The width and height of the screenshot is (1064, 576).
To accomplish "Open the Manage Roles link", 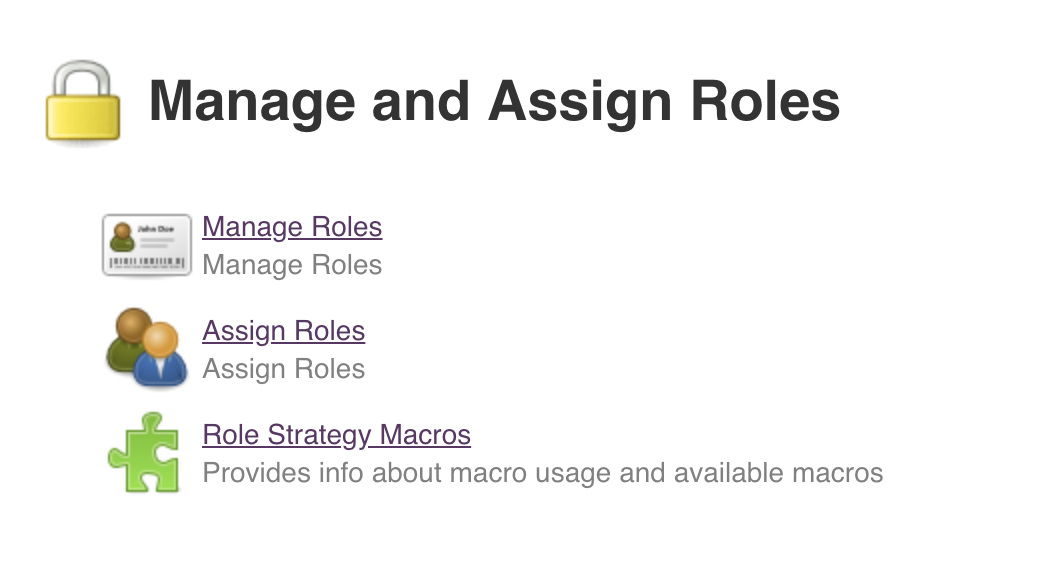I will (x=292, y=227).
